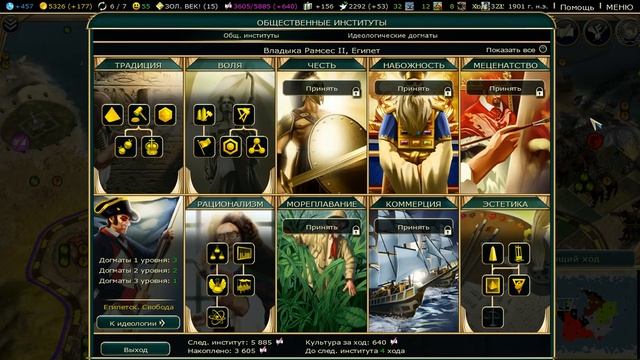Select the middle-right policy icon in Рационализм

[244, 285]
